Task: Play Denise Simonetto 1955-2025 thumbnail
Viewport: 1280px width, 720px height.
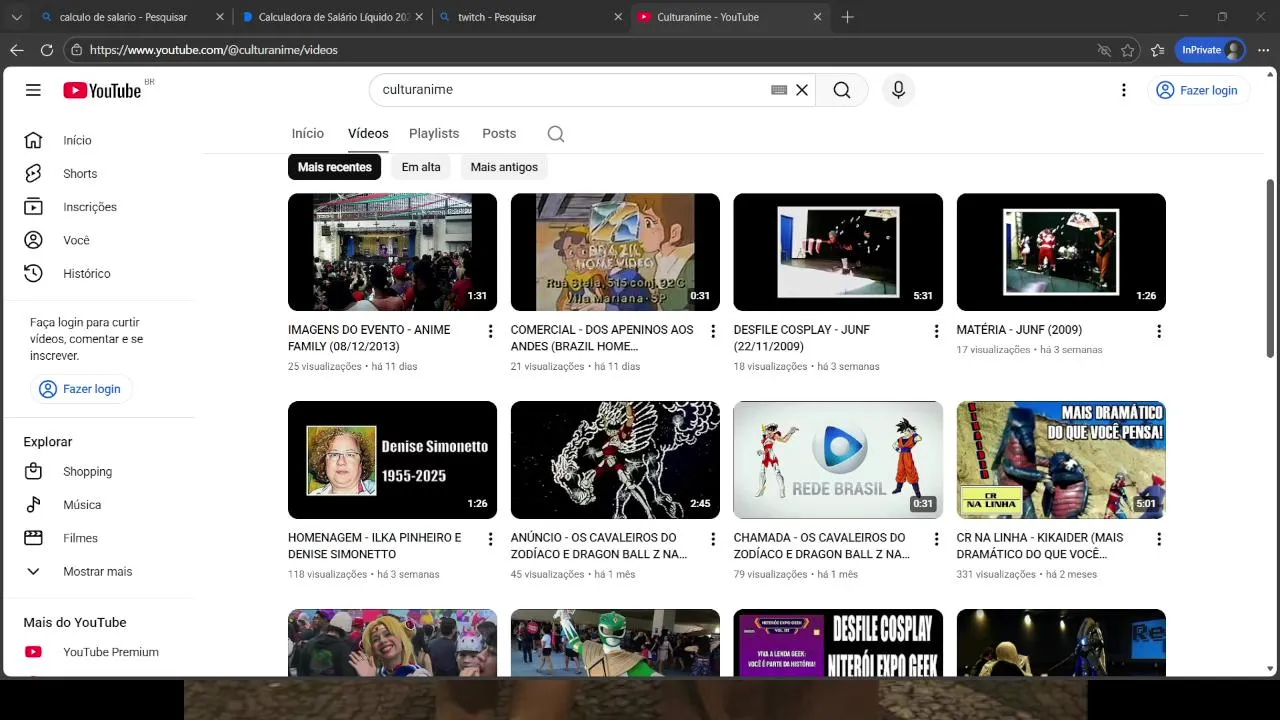Action: pos(392,460)
